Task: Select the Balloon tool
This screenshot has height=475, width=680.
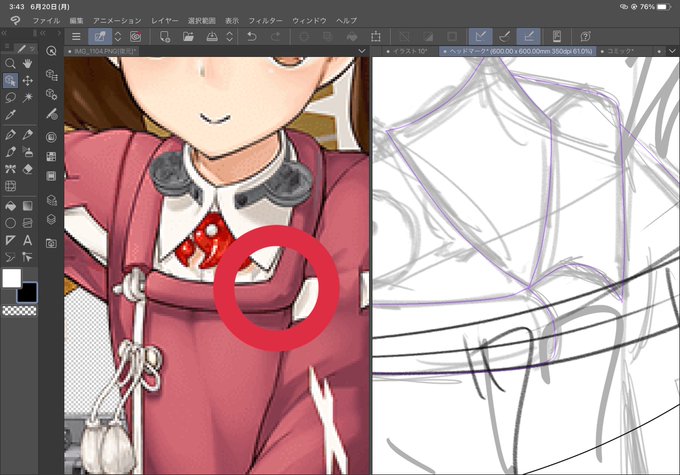Action: (10, 257)
